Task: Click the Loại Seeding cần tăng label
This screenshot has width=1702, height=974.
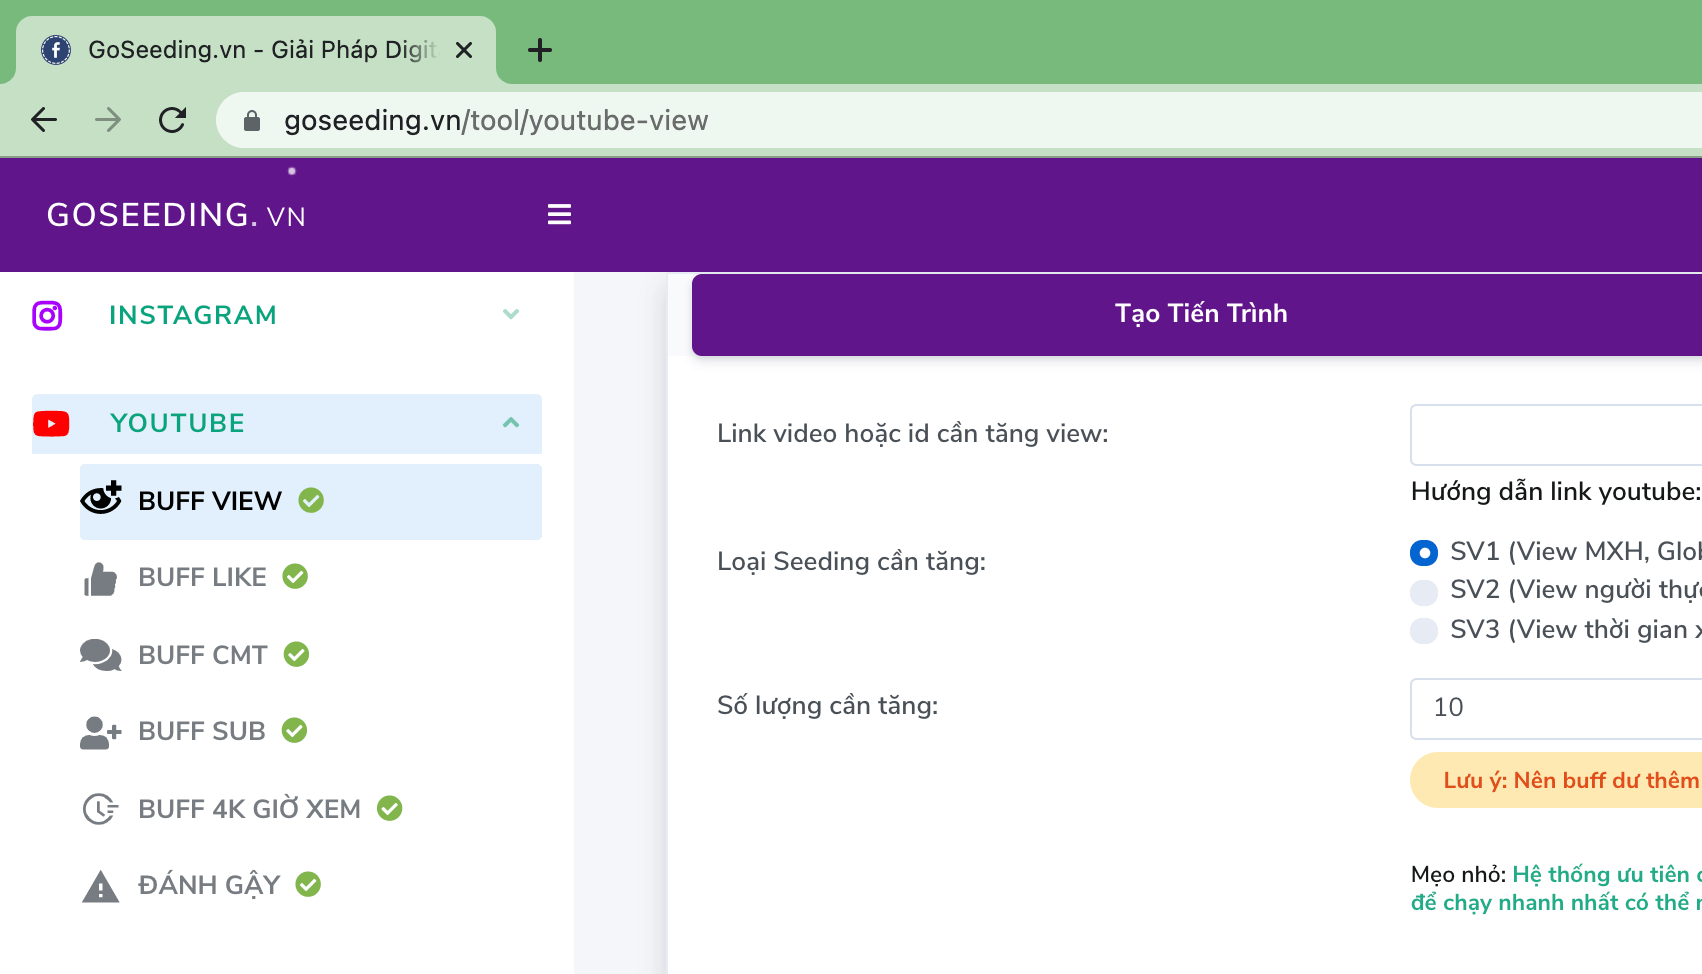Action: click(x=852, y=562)
